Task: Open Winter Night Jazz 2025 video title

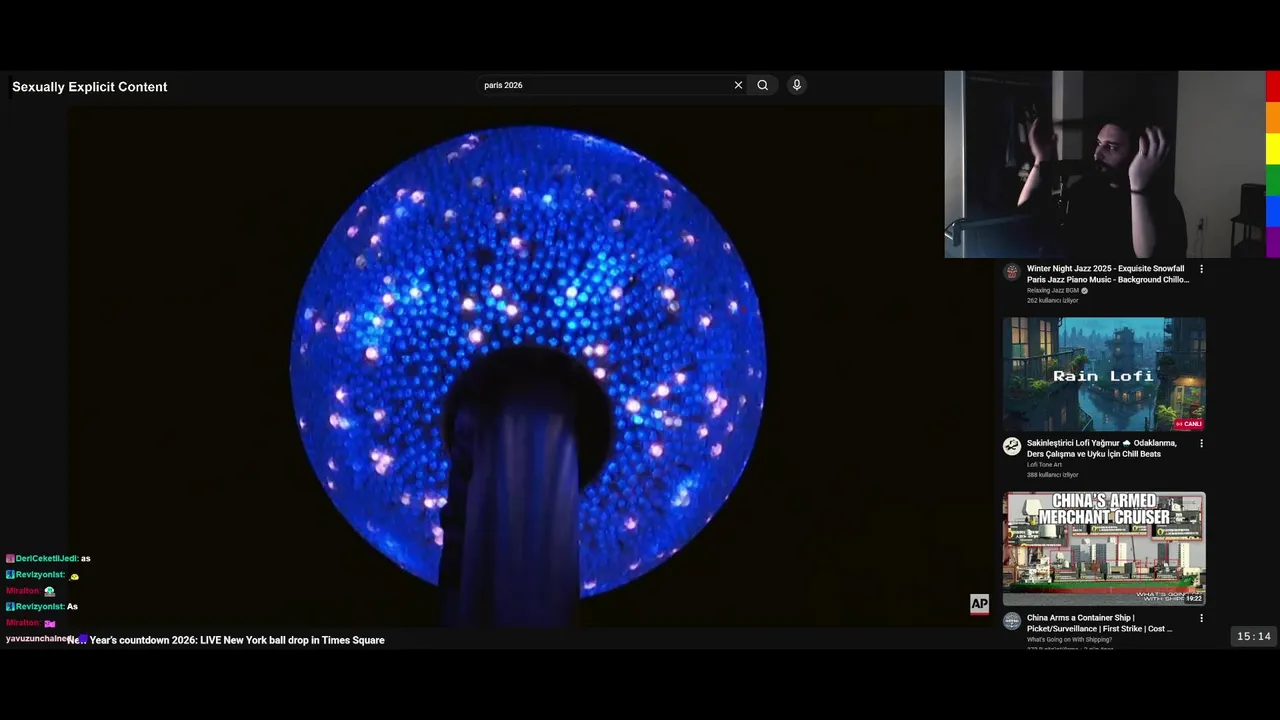Action: click(x=1107, y=274)
